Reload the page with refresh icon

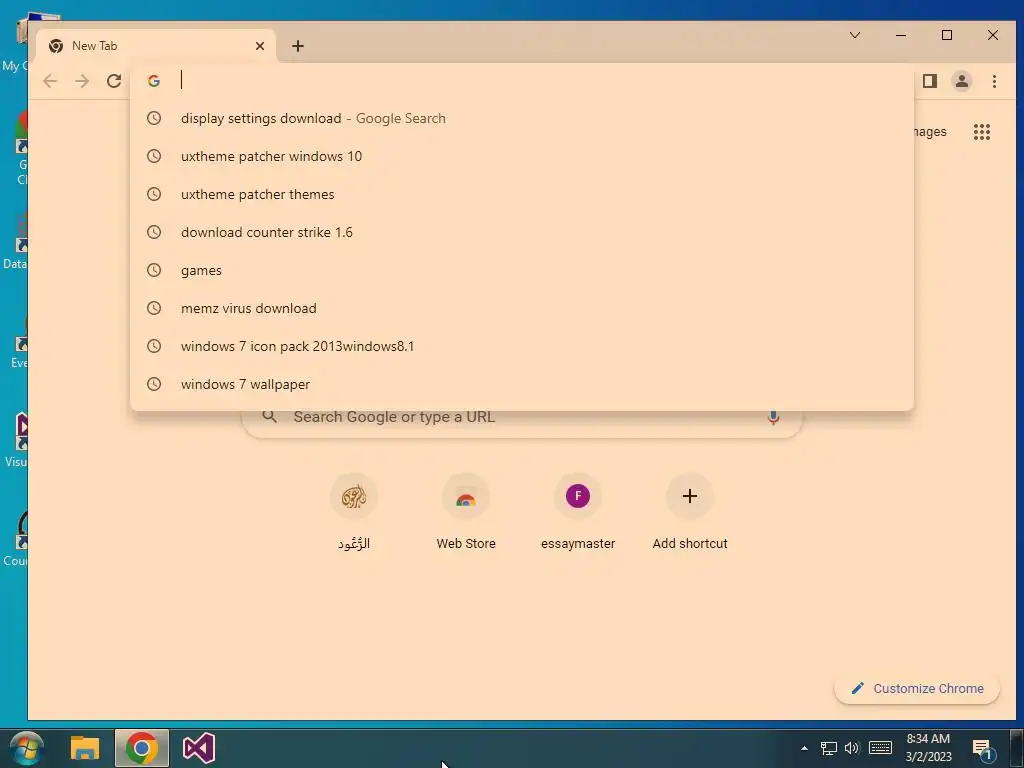[x=114, y=81]
